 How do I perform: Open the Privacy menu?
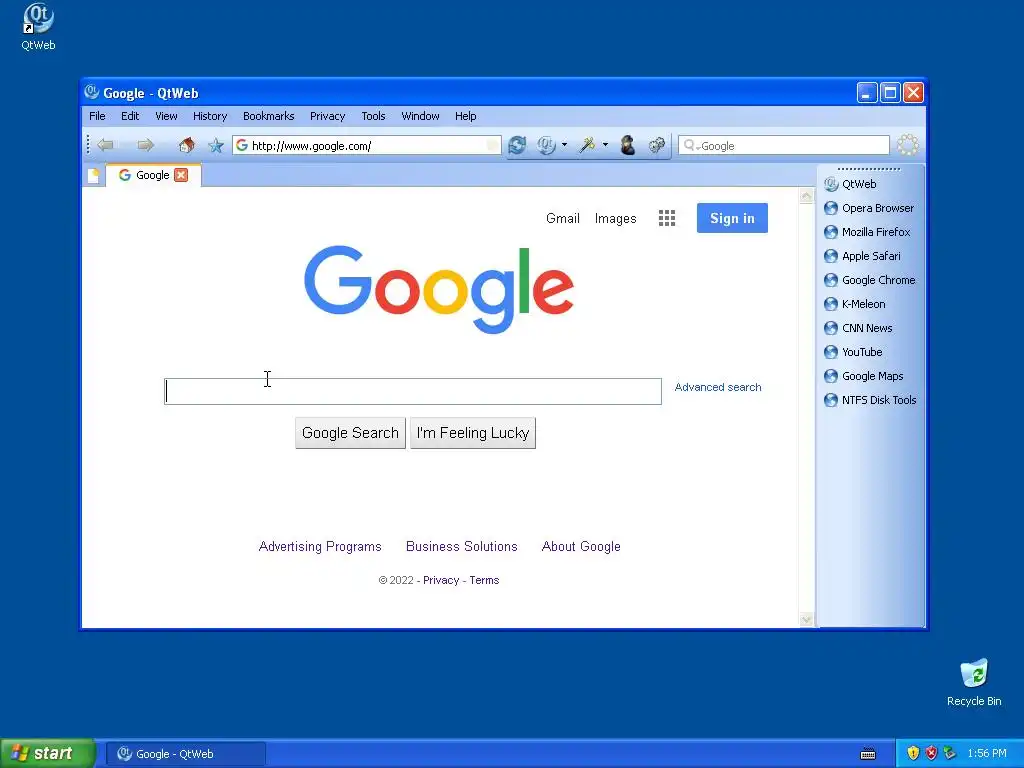(327, 116)
